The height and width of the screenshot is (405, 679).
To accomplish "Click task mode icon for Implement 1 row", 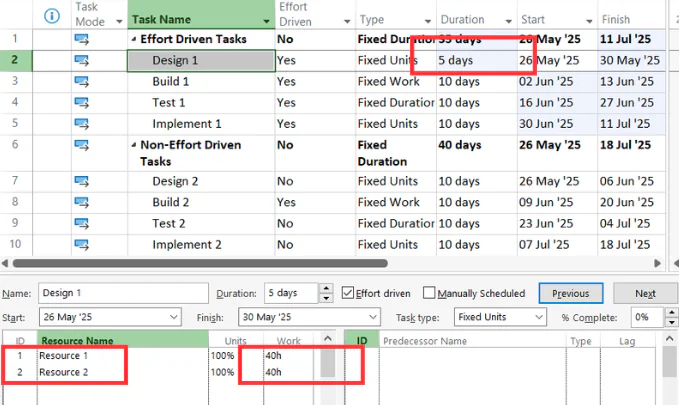I will tap(81, 124).
